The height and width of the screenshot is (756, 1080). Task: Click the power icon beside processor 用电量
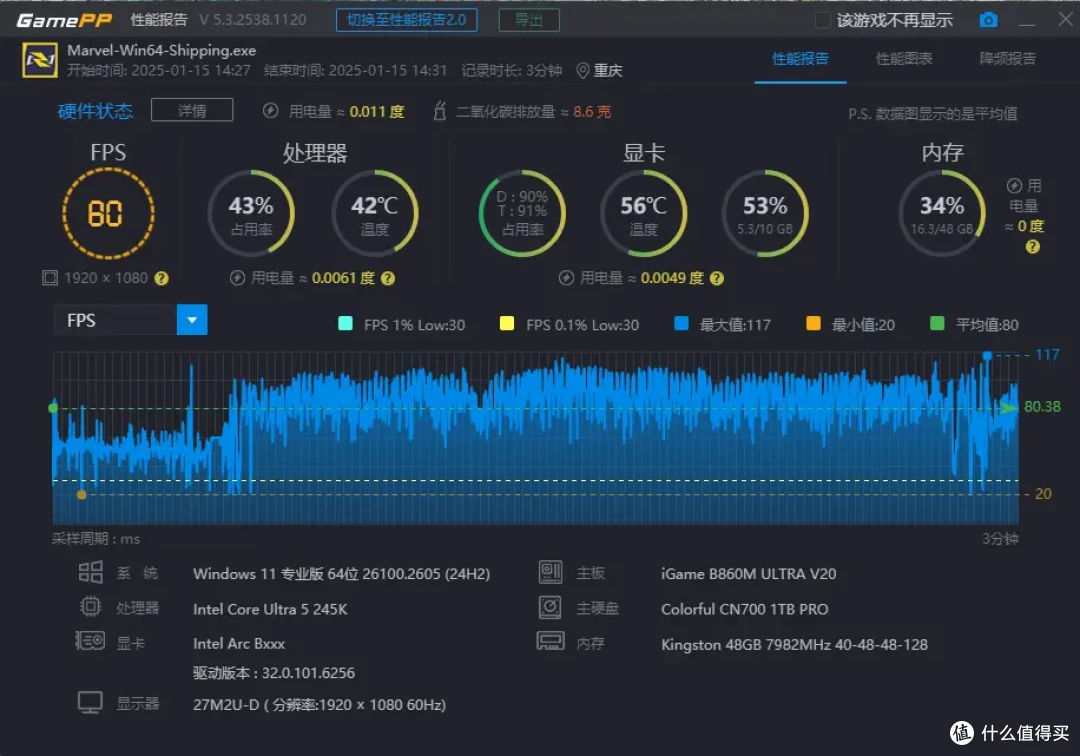click(238, 278)
